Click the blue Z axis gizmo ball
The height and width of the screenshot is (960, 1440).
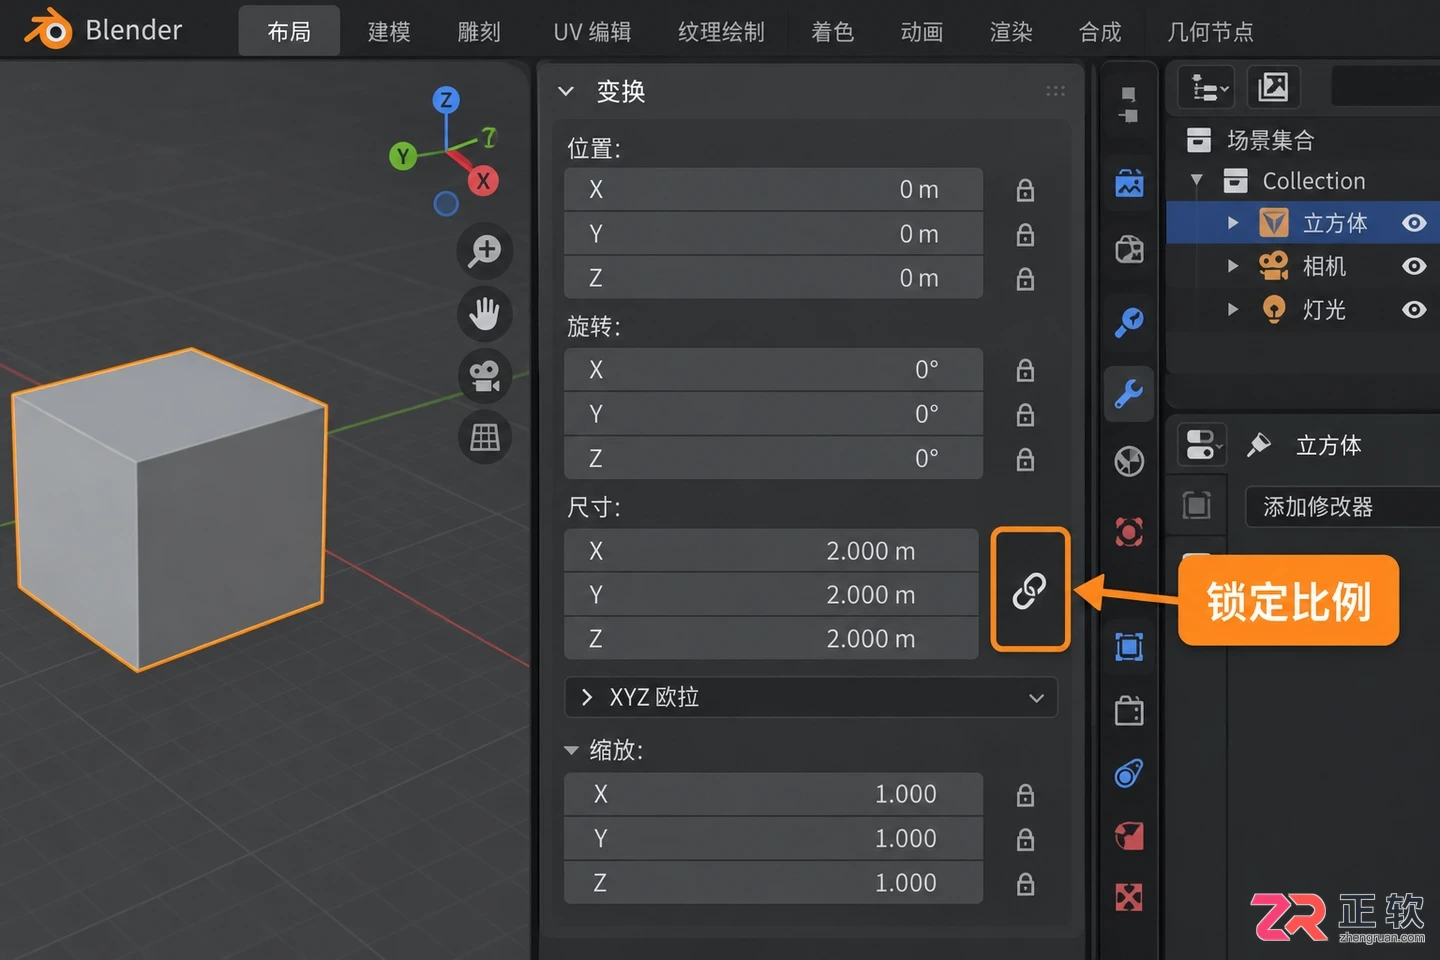click(x=446, y=100)
